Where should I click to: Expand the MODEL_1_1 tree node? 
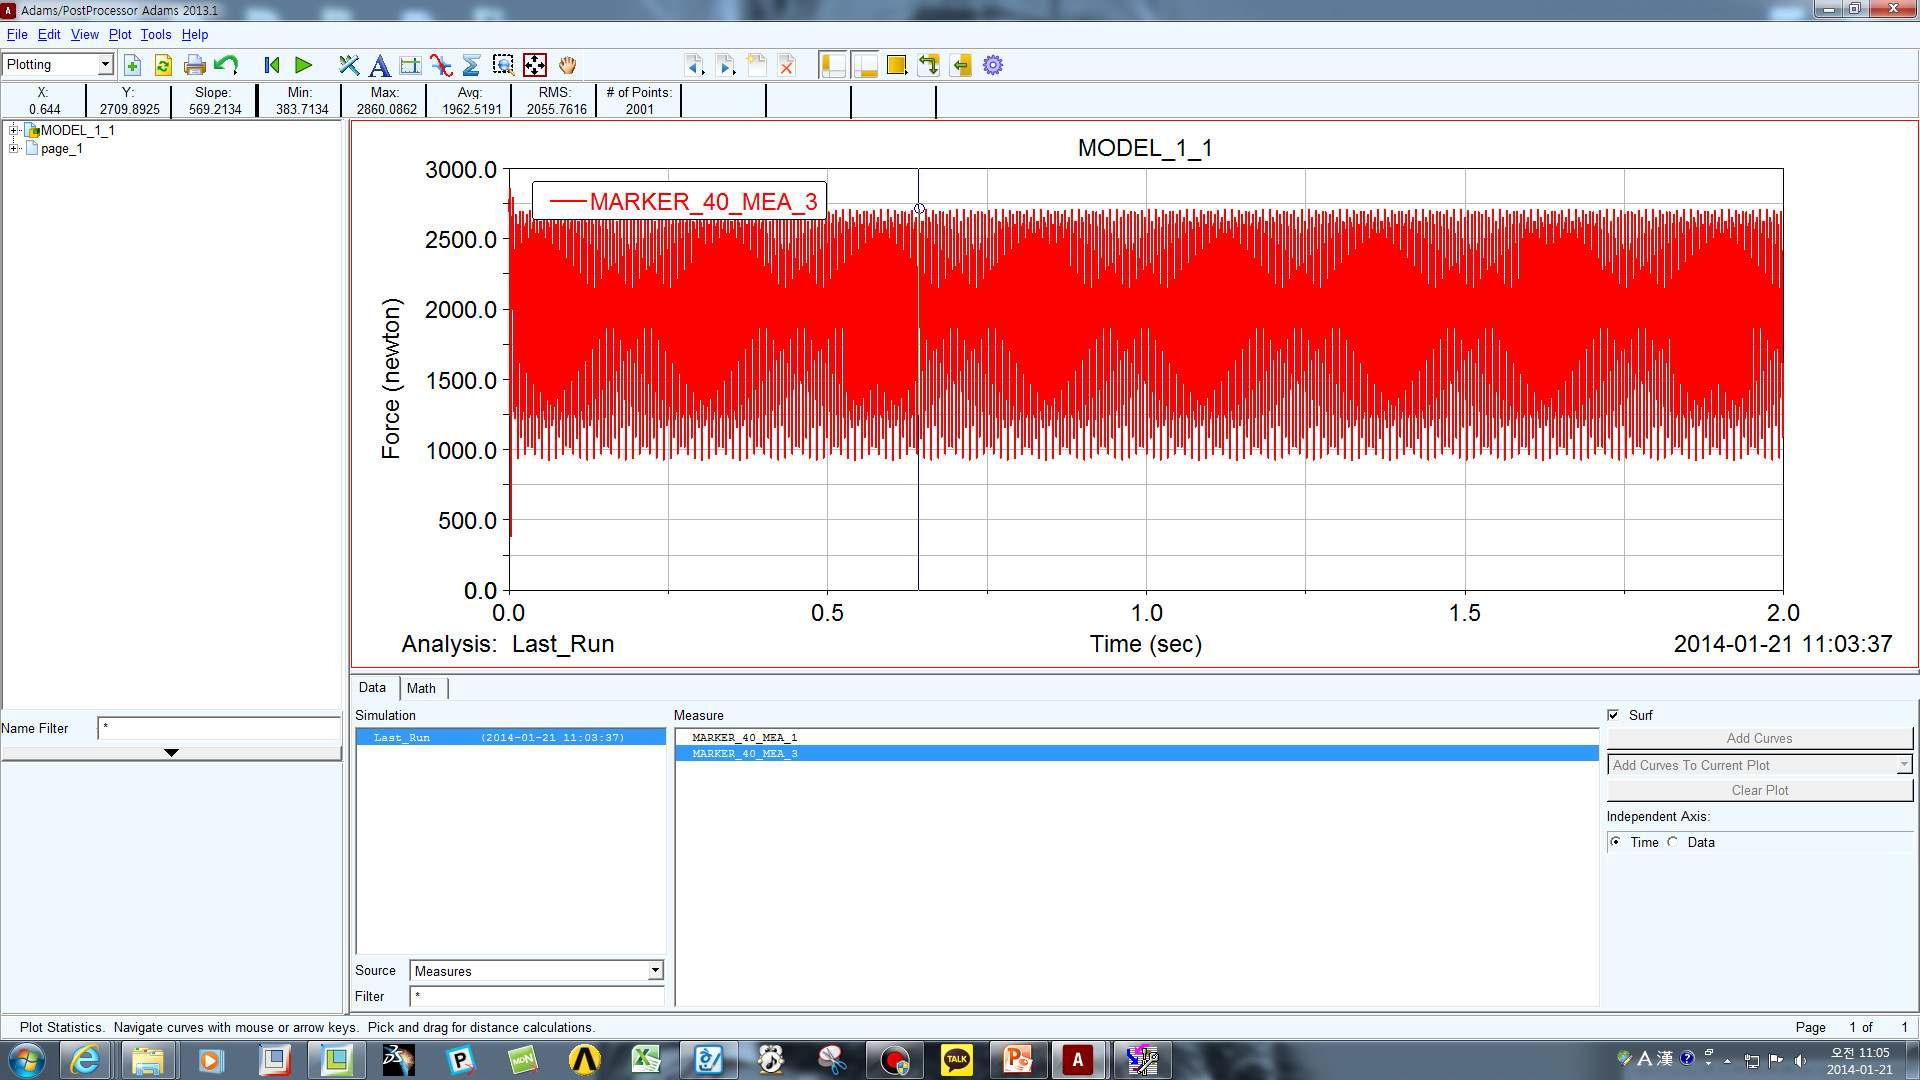14,130
